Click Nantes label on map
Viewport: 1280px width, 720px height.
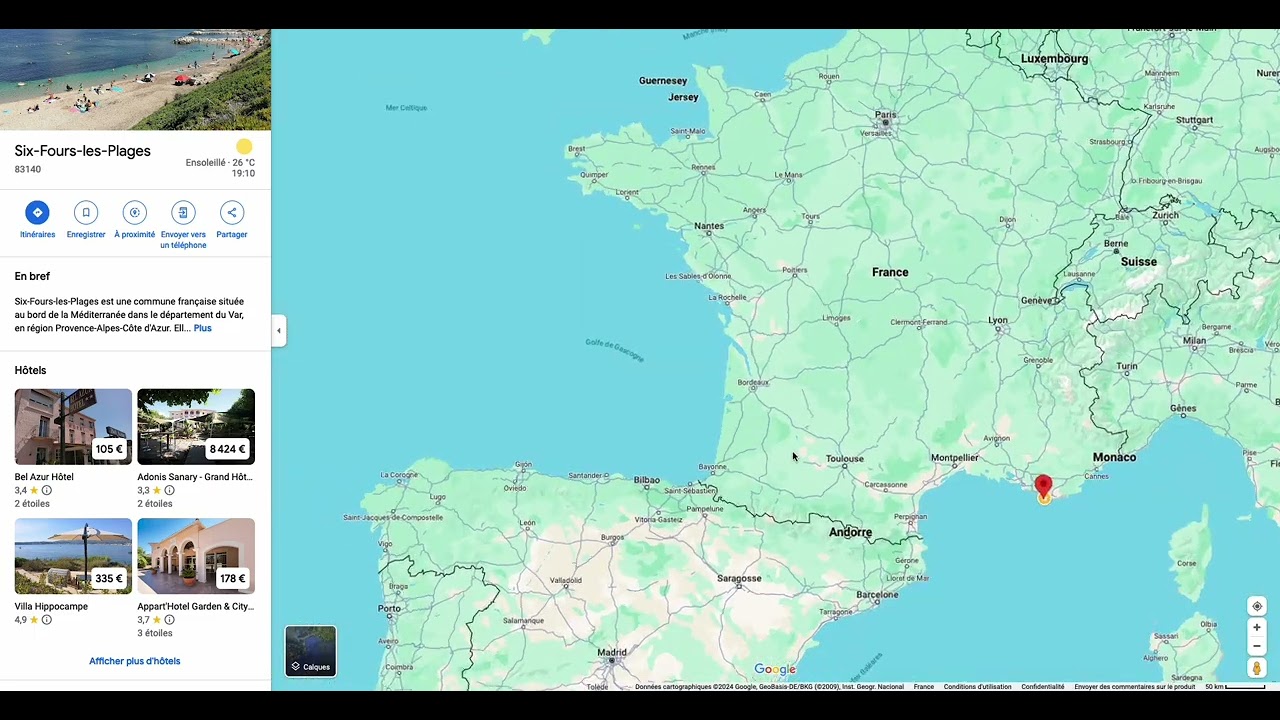pos(709,226)
